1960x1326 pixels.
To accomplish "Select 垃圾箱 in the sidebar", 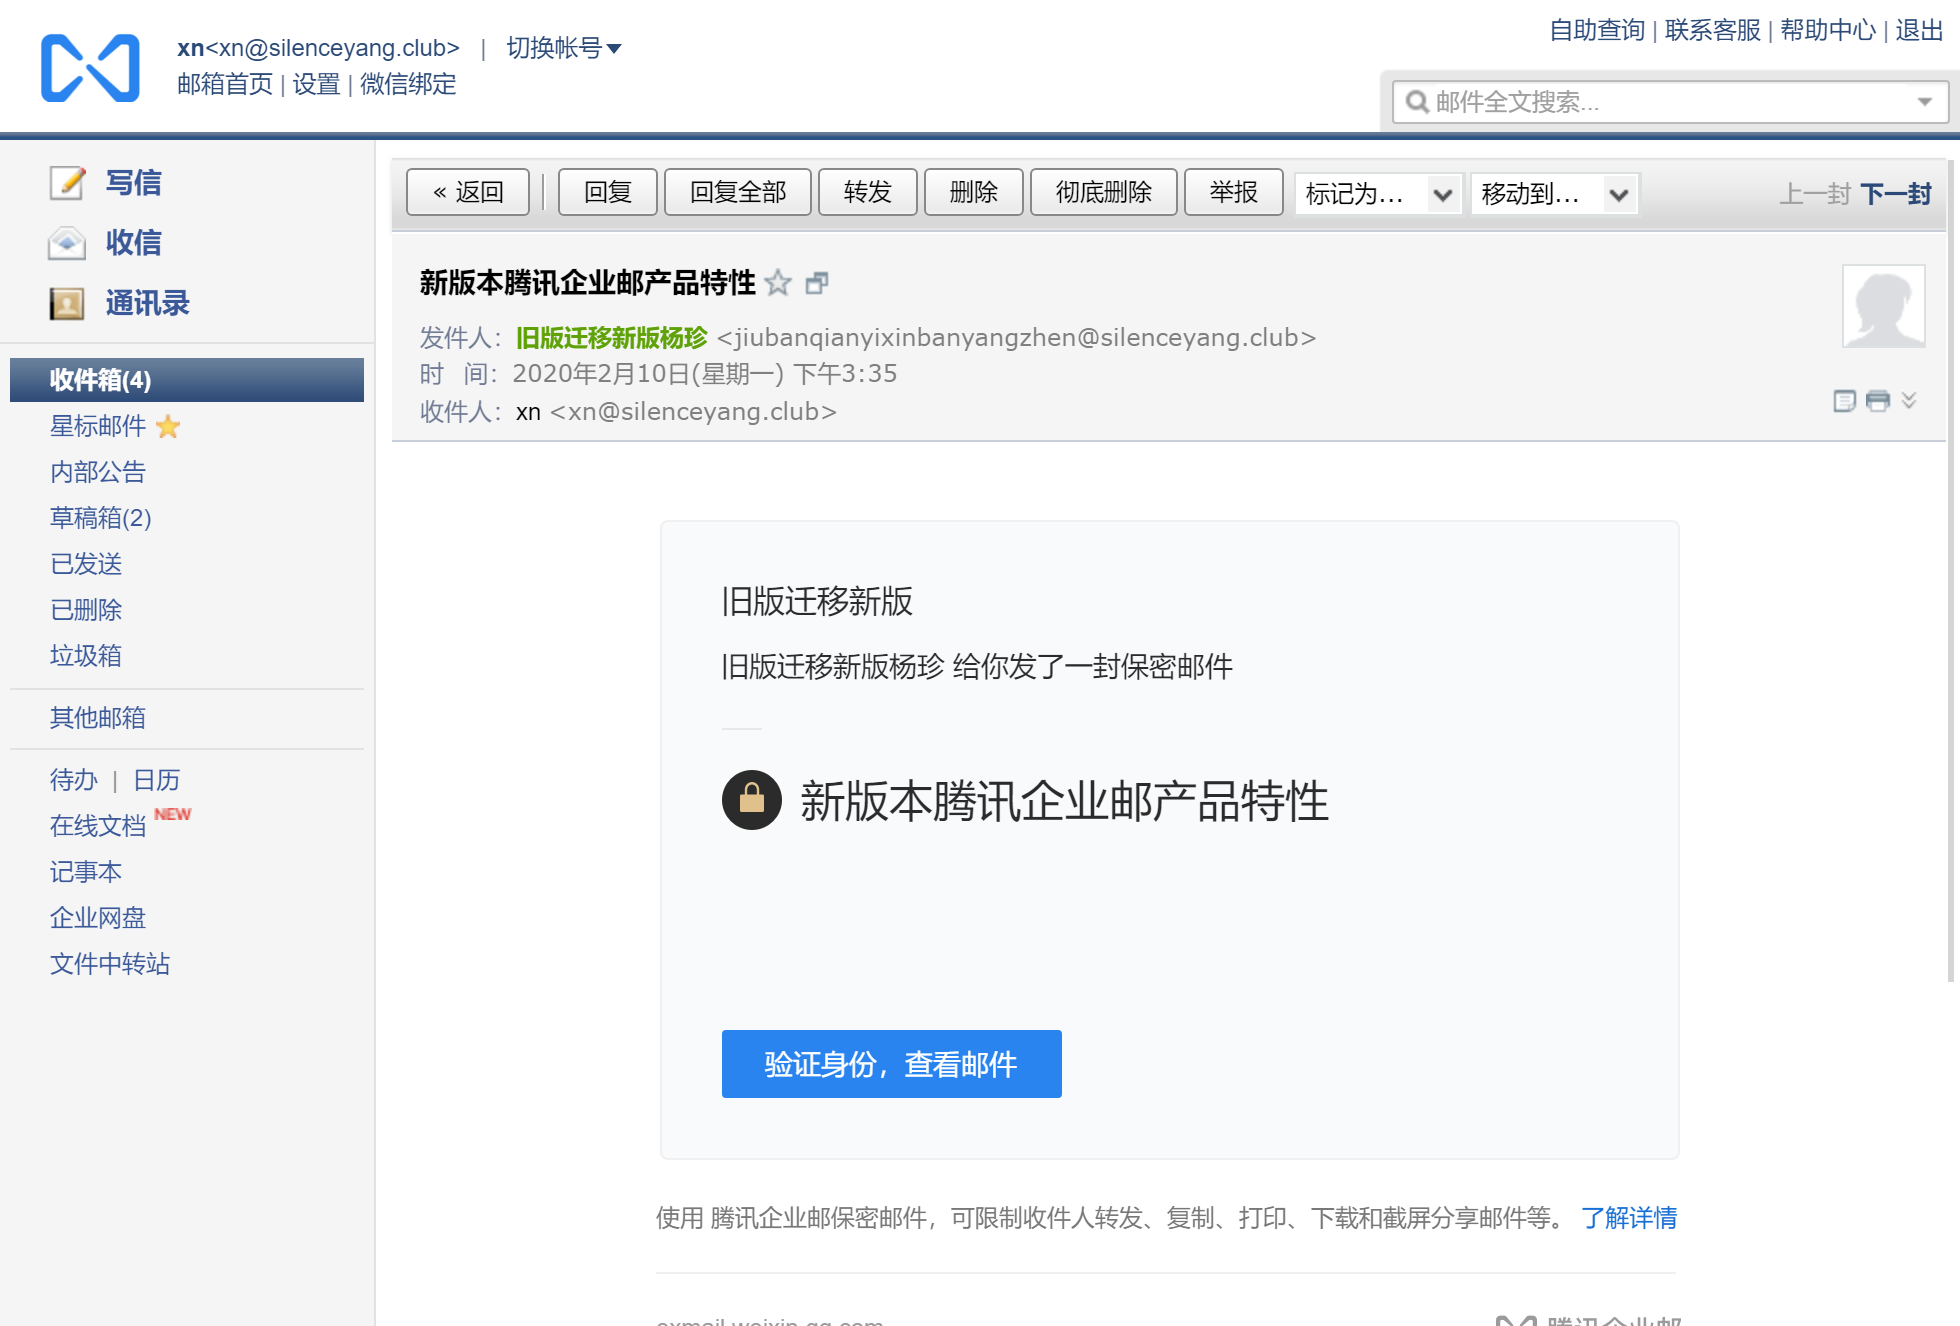I will click(85, 655).
